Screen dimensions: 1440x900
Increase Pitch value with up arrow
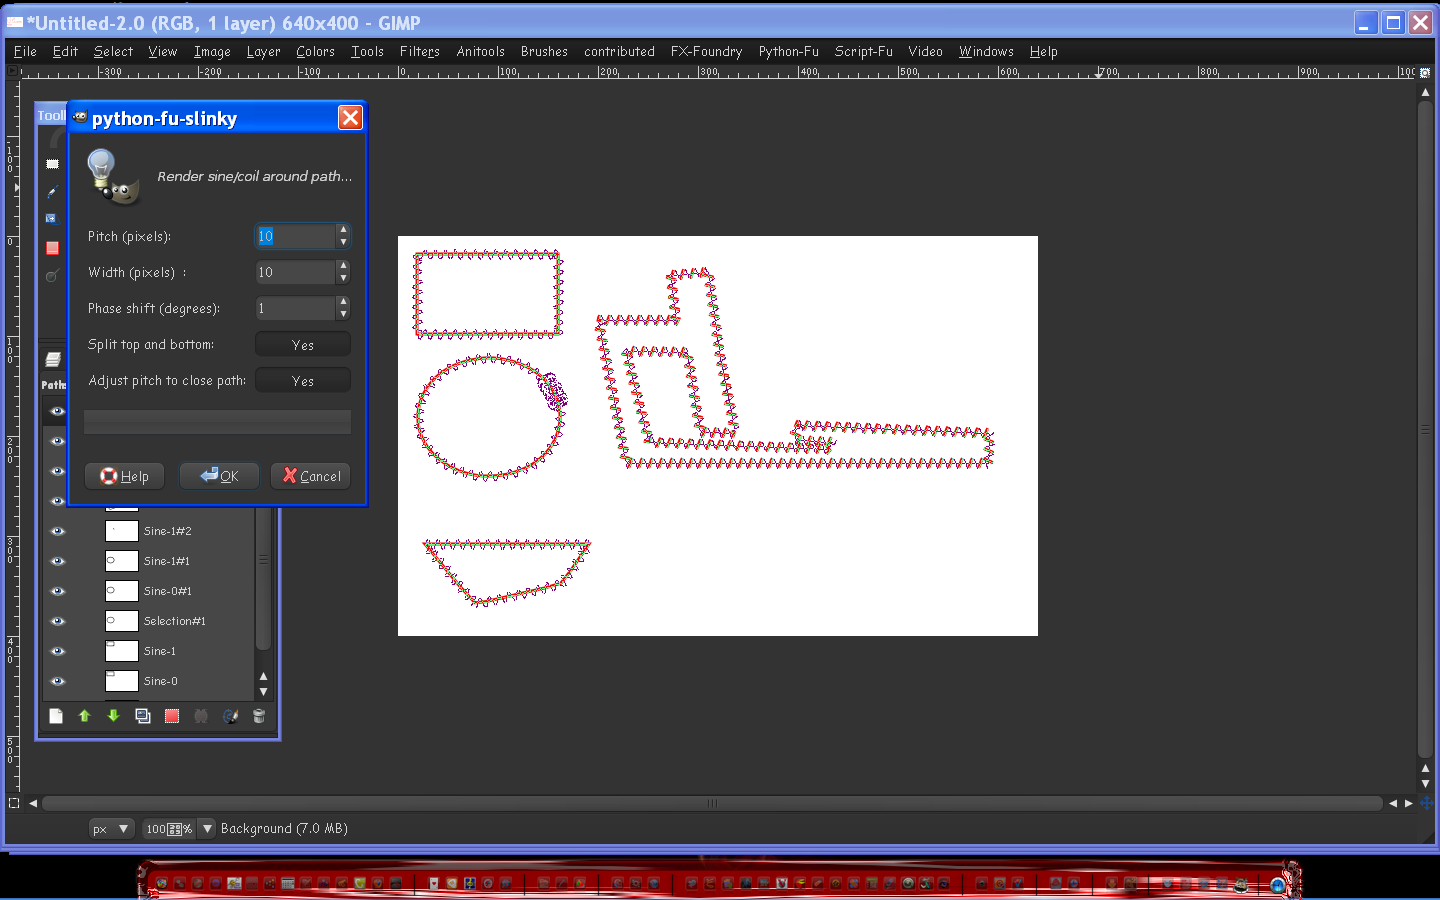click(x=343, y=230)
